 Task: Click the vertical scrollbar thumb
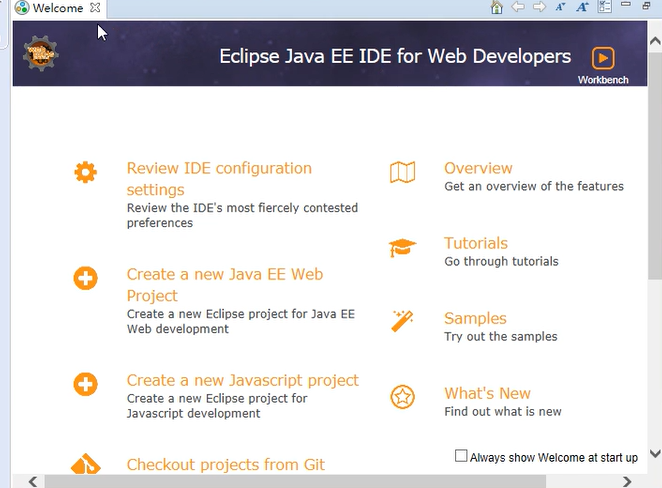(x=655, y=165)
